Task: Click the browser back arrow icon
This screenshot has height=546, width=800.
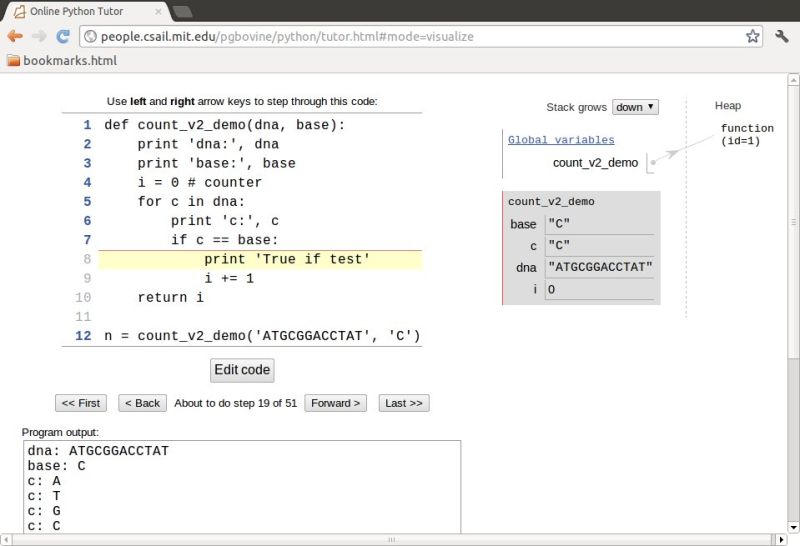Action: [15, 36]
